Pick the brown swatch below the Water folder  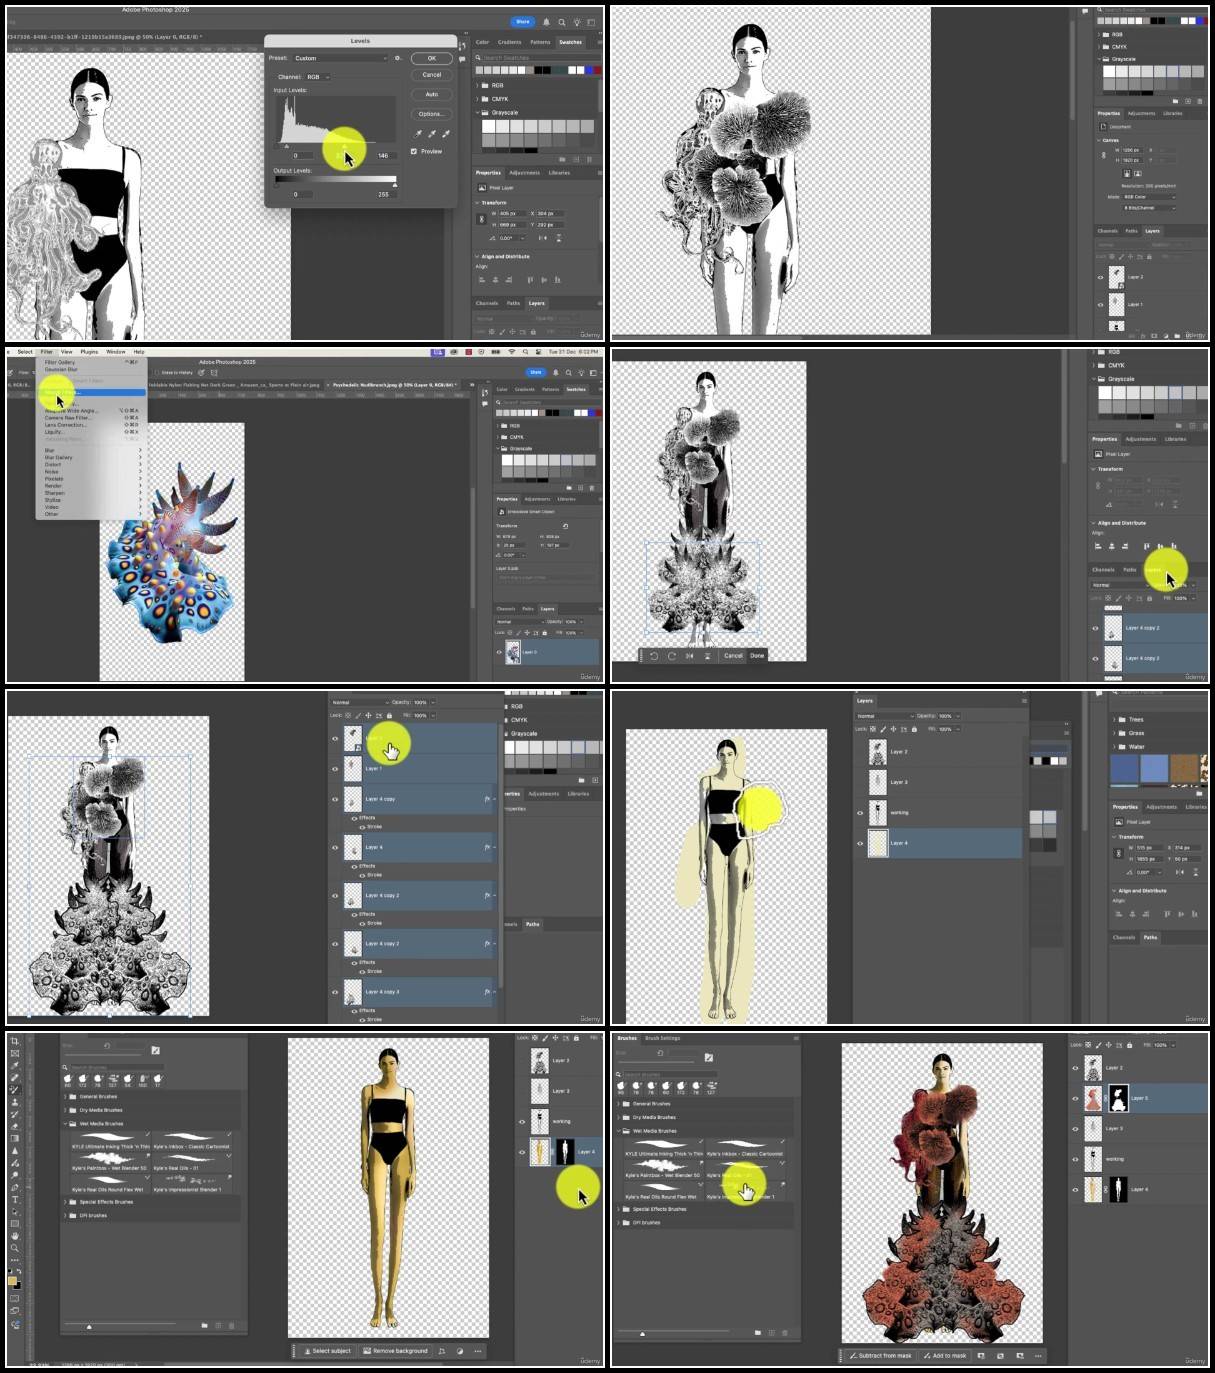click(1184, 768)
